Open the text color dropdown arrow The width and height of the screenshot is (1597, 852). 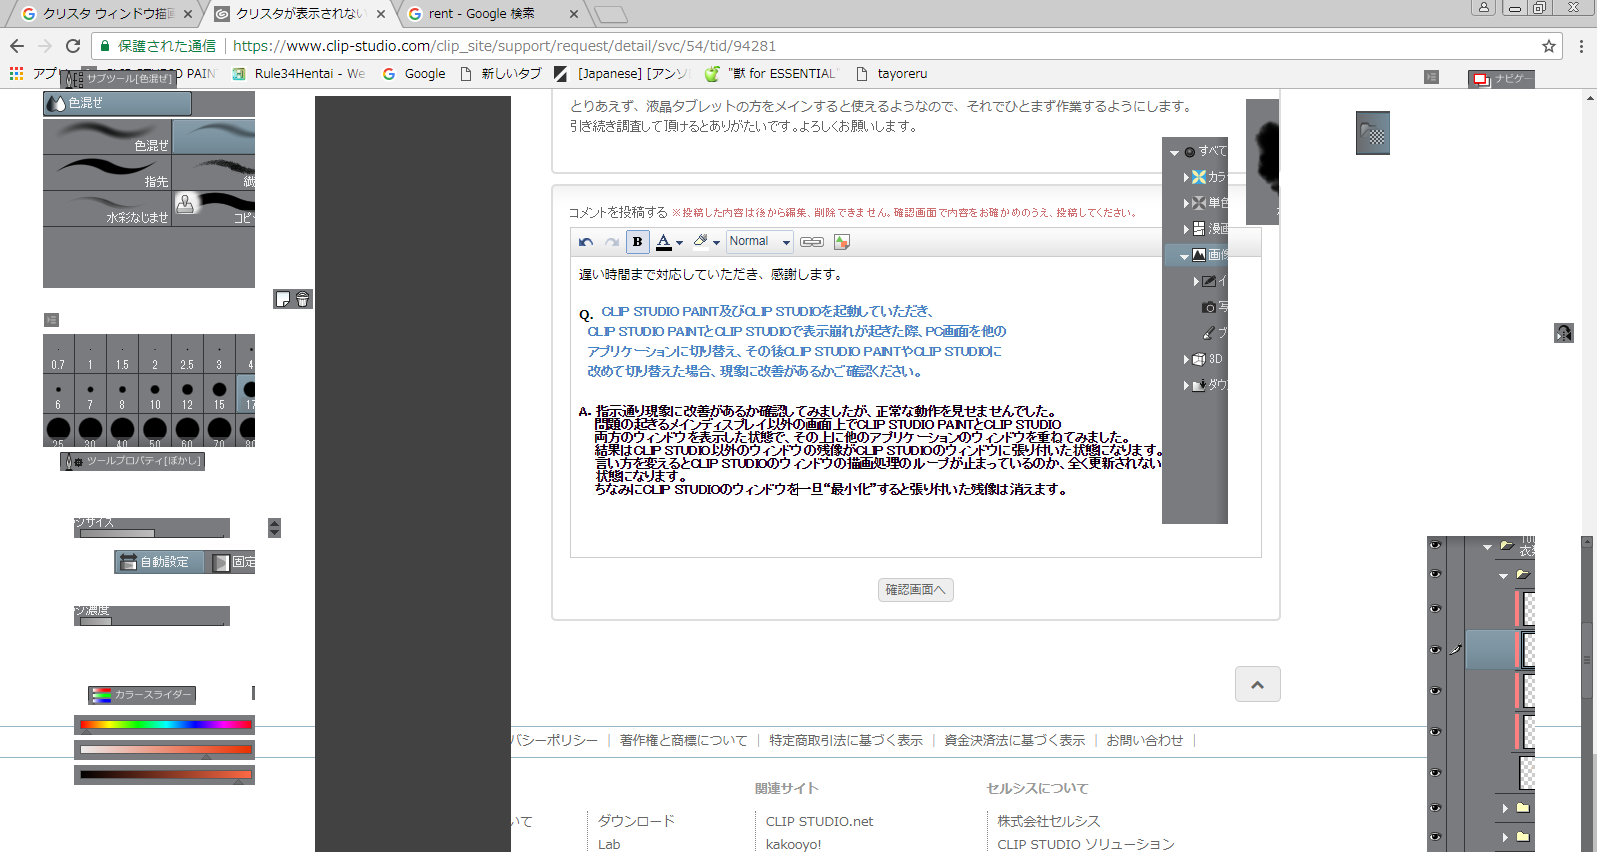(680, 243)
